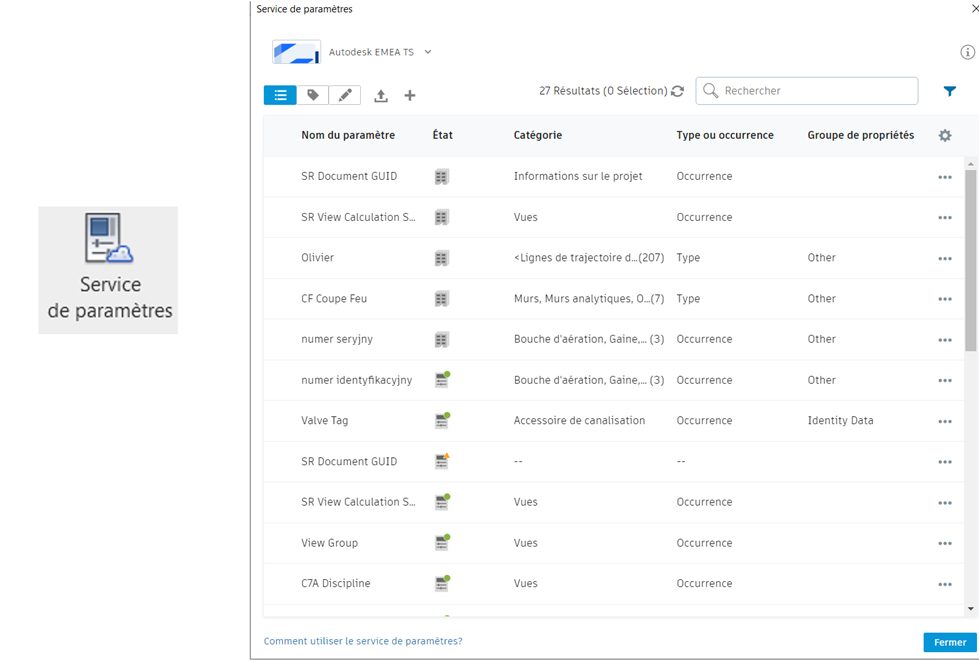
Task: Click state icon of Olivier row
Action: (x=441, y=258)
